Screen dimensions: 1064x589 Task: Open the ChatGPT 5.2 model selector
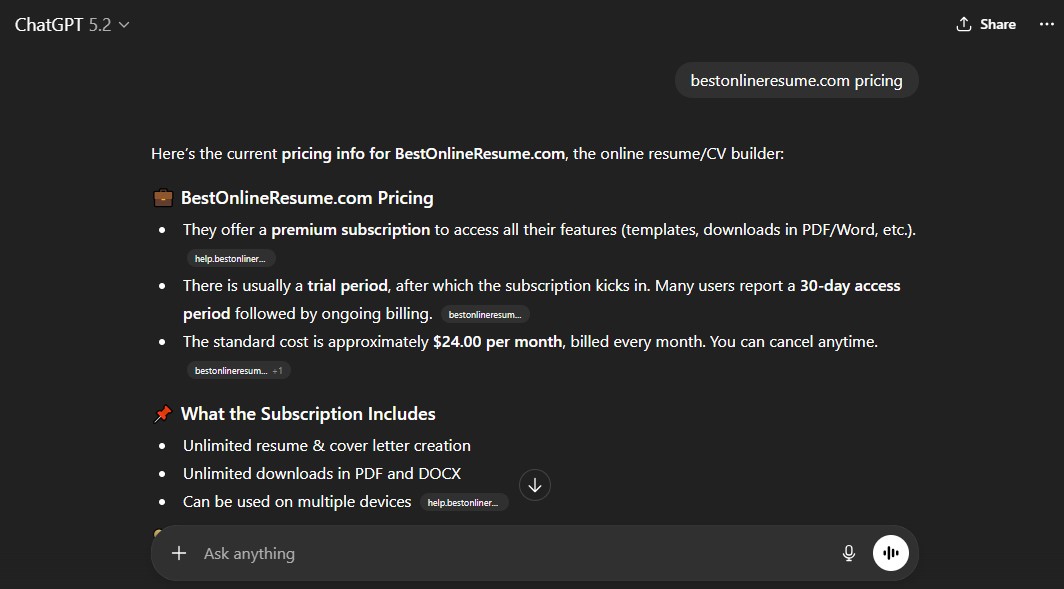(70, 24)
